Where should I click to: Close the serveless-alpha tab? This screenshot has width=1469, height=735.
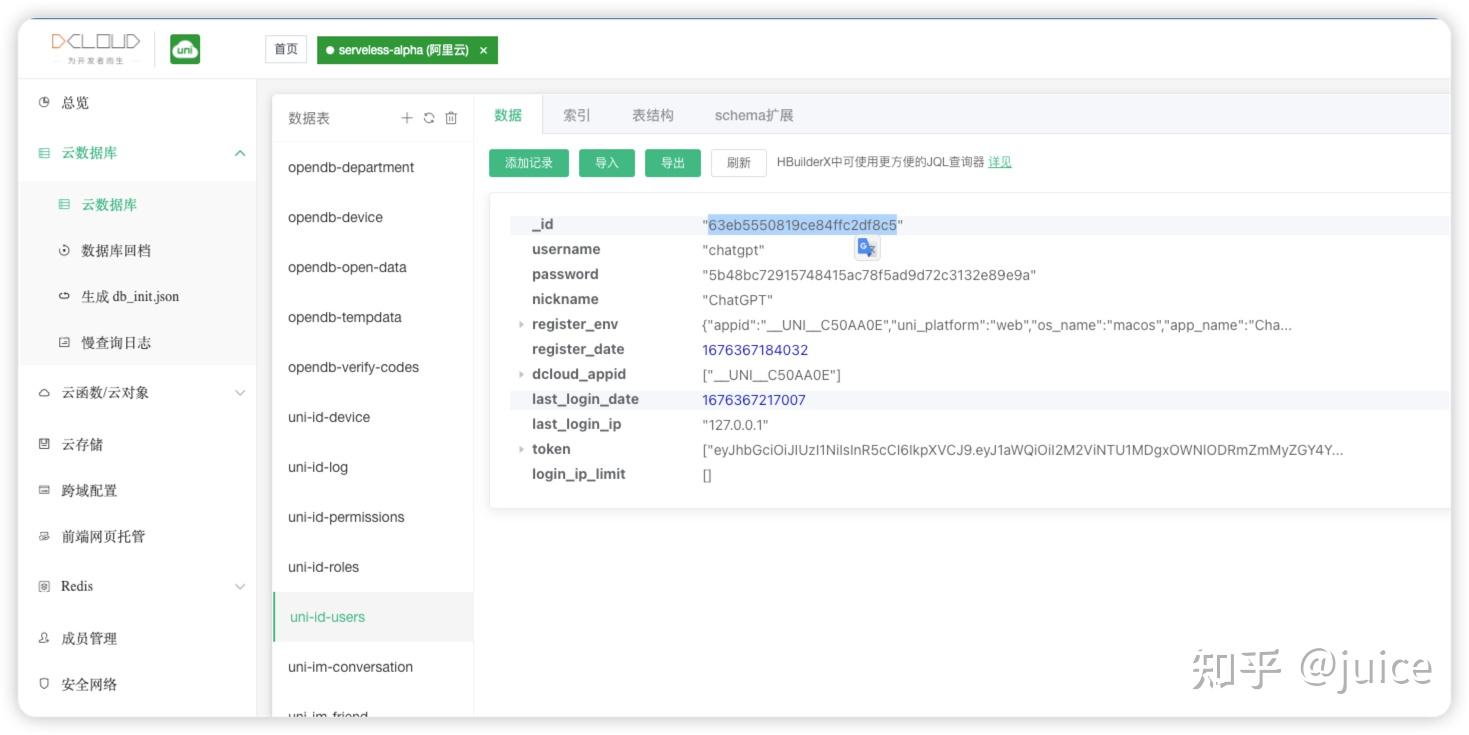click(x=483, y=50)
